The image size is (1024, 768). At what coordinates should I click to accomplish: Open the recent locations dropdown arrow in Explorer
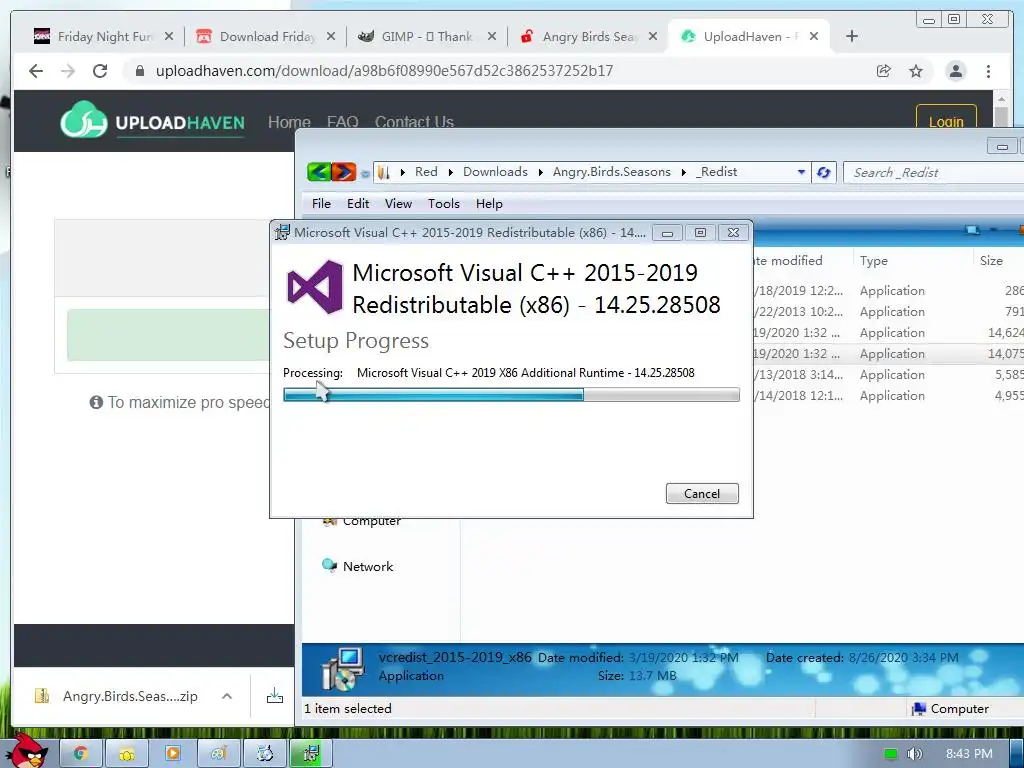click(x=365, y=174)
